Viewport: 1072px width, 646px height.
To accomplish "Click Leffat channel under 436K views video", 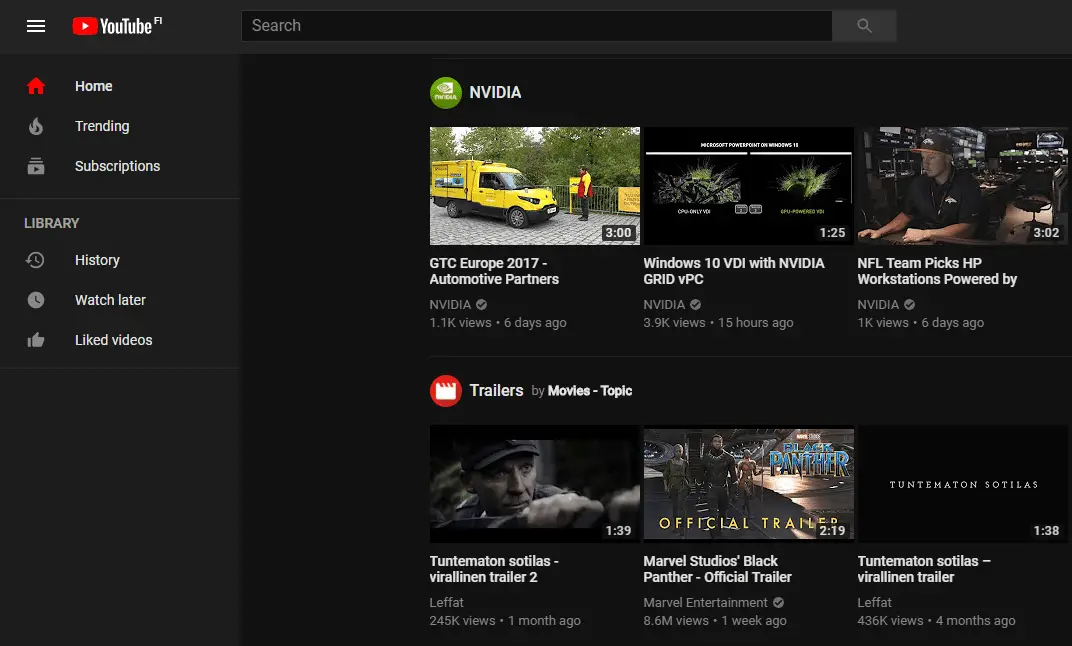I will coord(874,602).
